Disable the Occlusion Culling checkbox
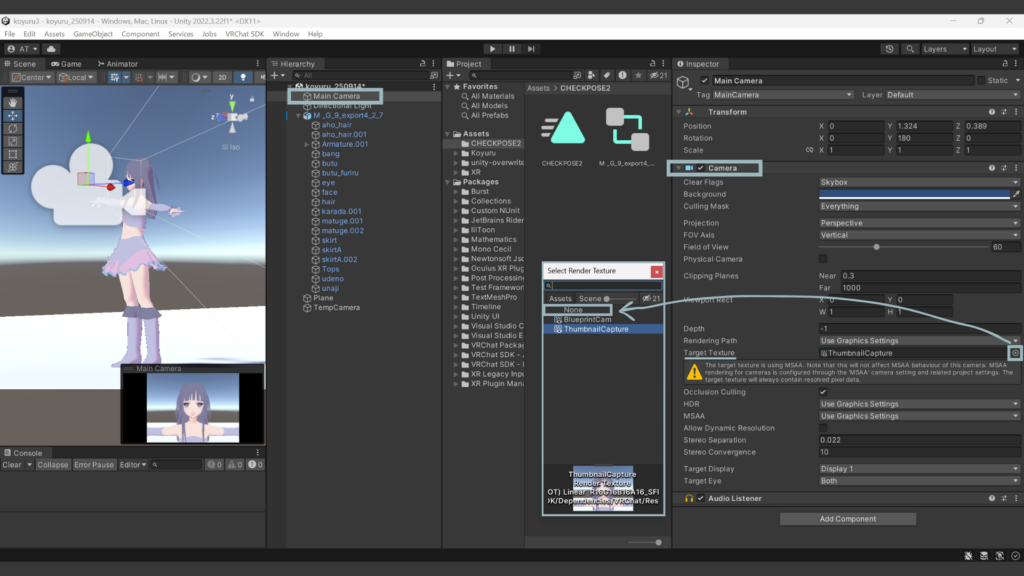1024x576 pixels. click(823, 392)
